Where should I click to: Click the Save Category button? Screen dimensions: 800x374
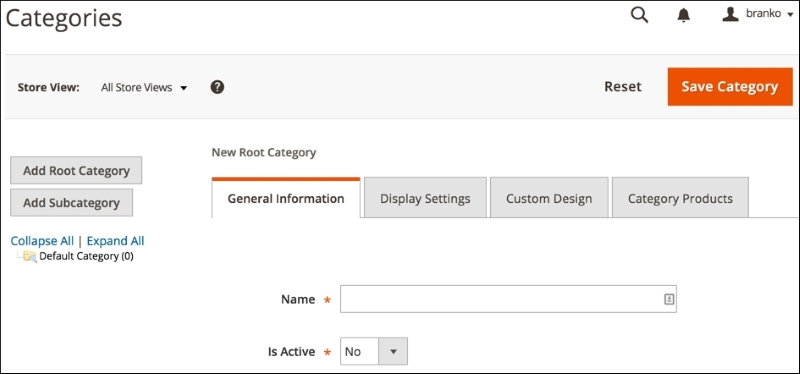pyautogui.click(x=730, y=87)
